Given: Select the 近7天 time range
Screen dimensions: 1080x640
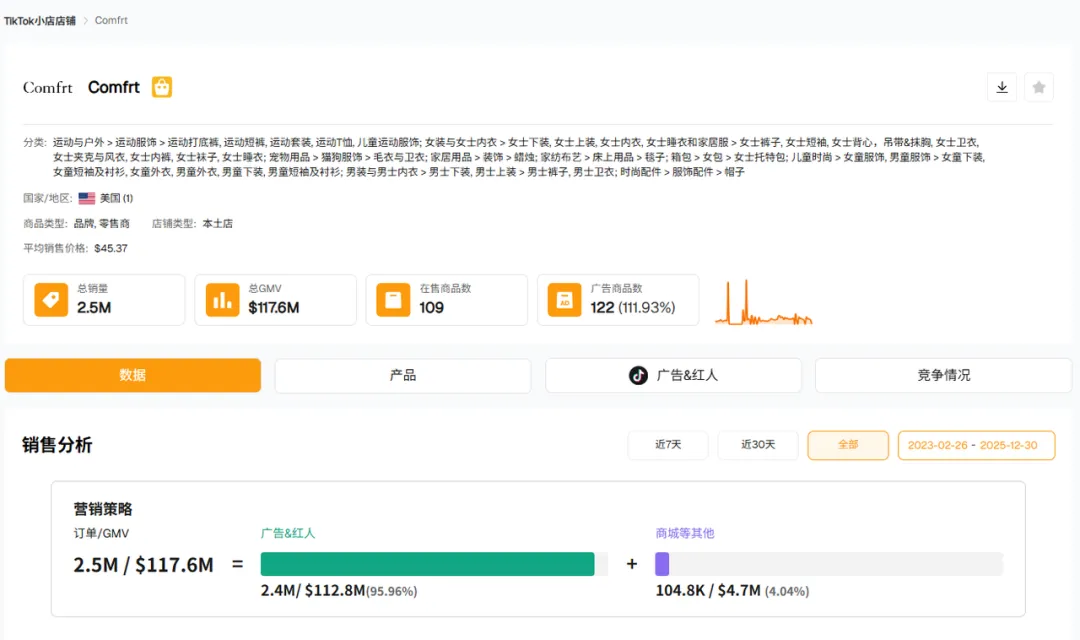Looking at the screenshot, I should 668,445.
